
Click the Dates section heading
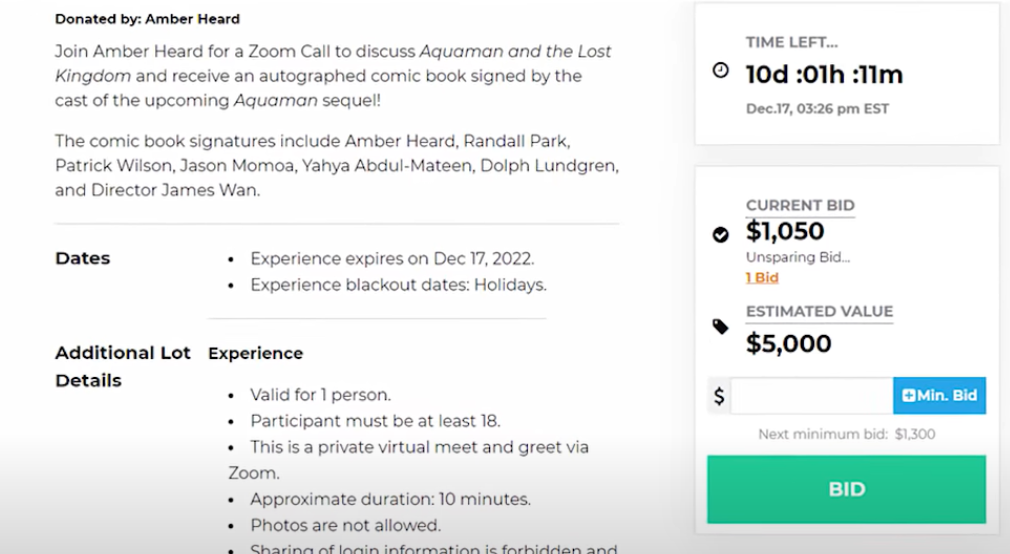(82, 258)
